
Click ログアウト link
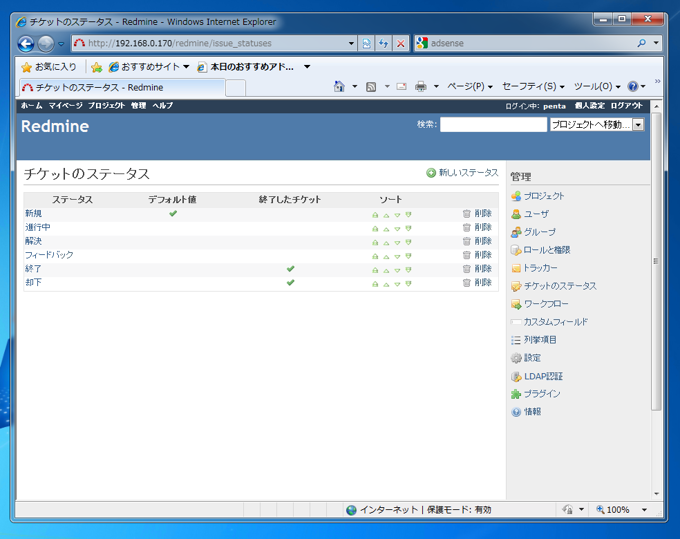pos(627,106)
